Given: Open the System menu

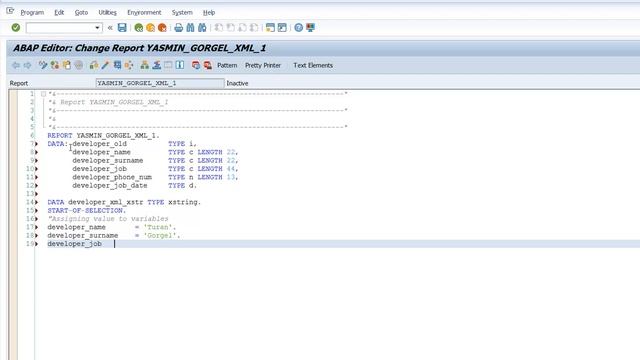Looking at the screenshot, I should tap(182, 13).
